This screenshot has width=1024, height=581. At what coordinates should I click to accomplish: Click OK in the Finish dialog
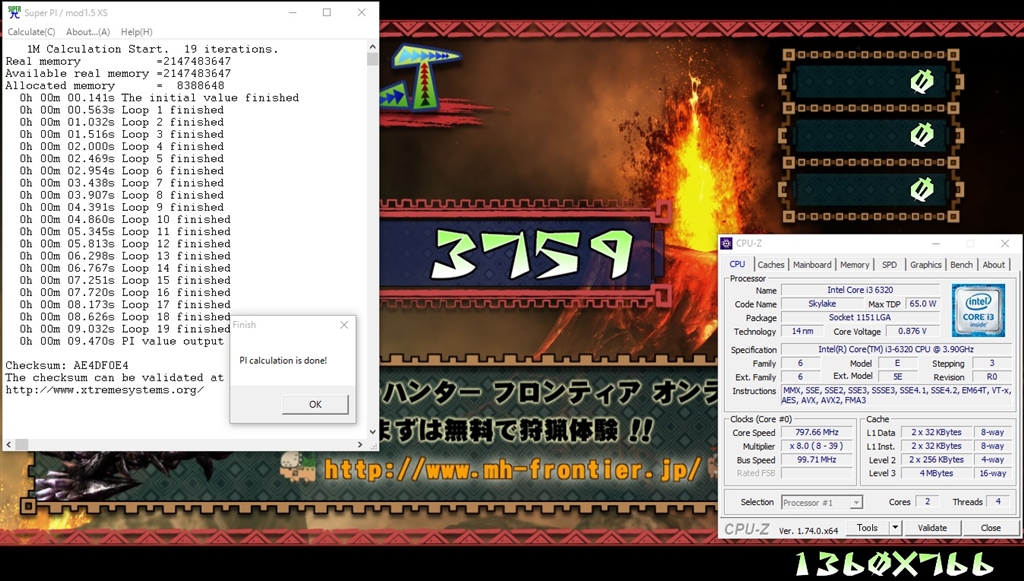(x=315, y=404)
